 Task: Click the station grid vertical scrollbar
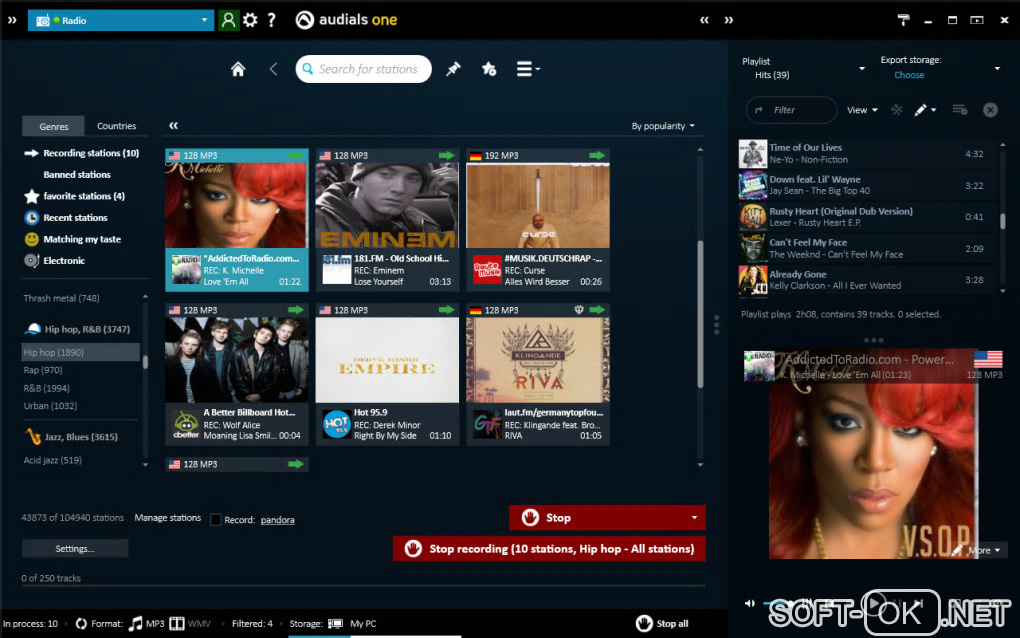click(x=700, y=313)
